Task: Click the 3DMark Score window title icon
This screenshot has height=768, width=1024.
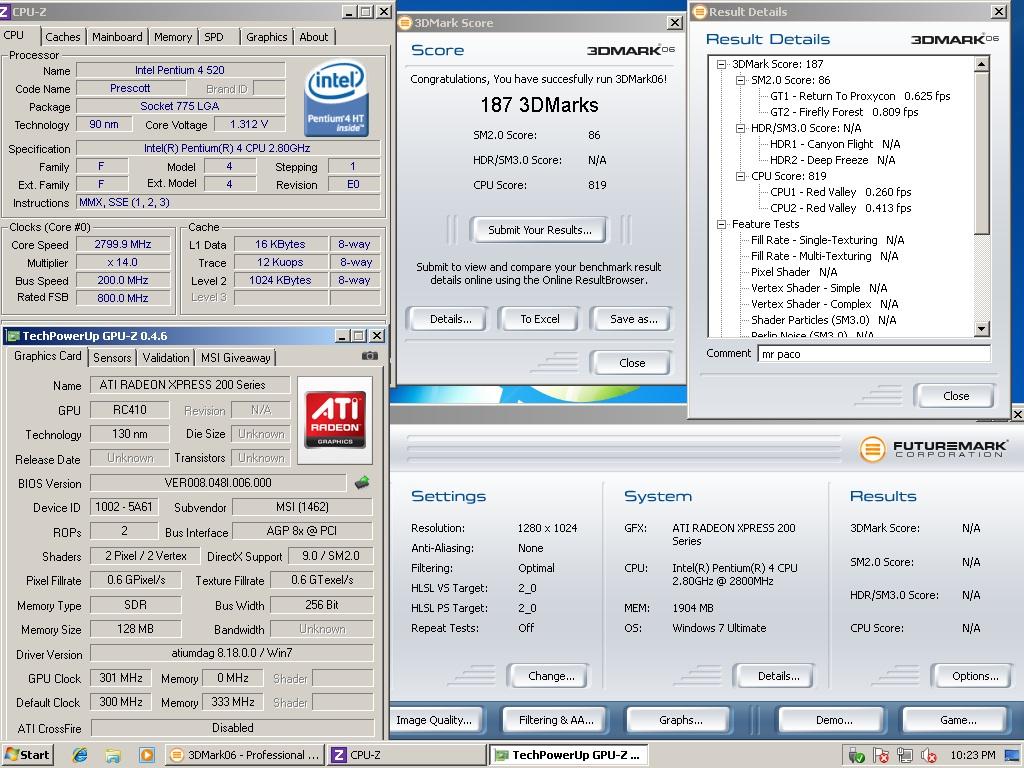Action: (x=405, y=23)
